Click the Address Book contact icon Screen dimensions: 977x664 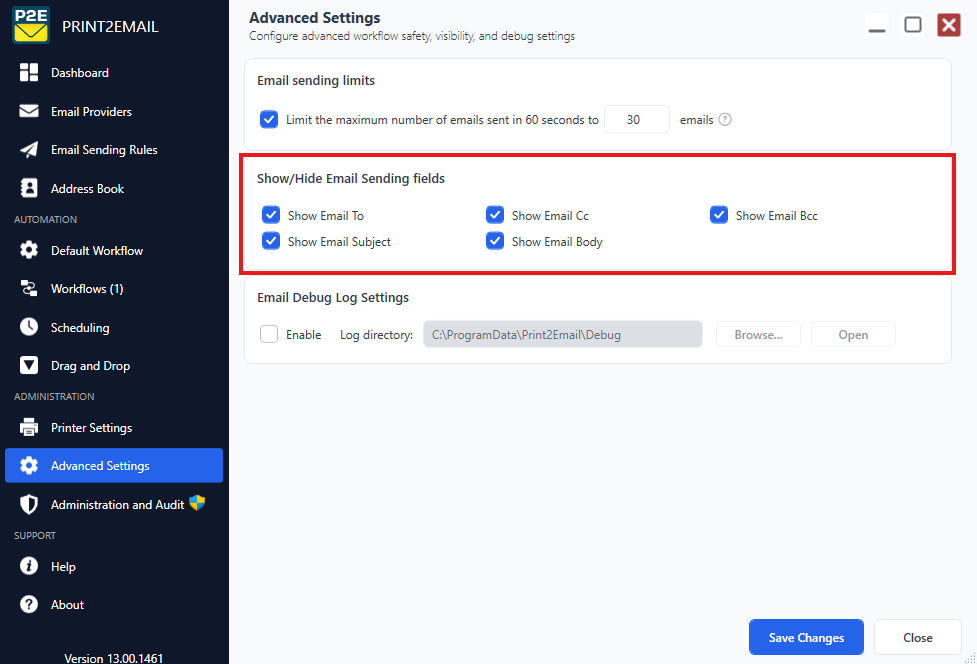click(29, 188)
